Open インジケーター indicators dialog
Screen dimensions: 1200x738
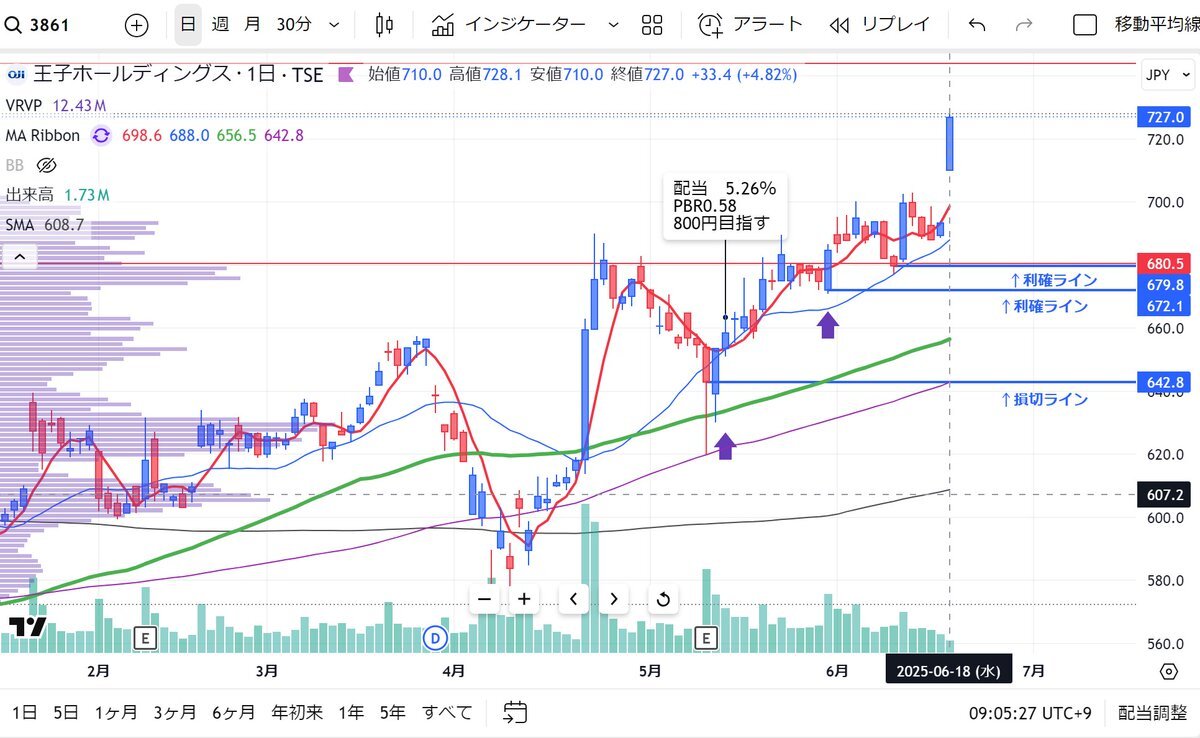point(509,24)
